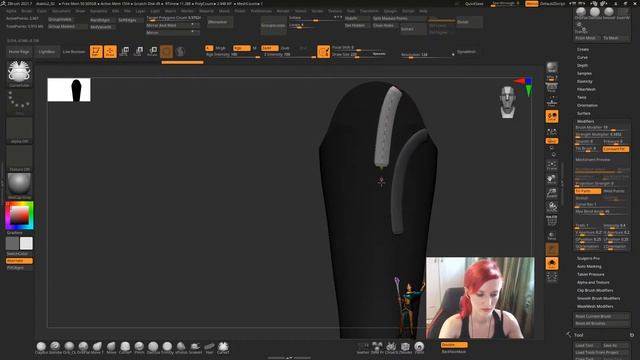The image size is (640, 360).
Task: Toggle the Rgb paint mode
Action: click(242, 48)
